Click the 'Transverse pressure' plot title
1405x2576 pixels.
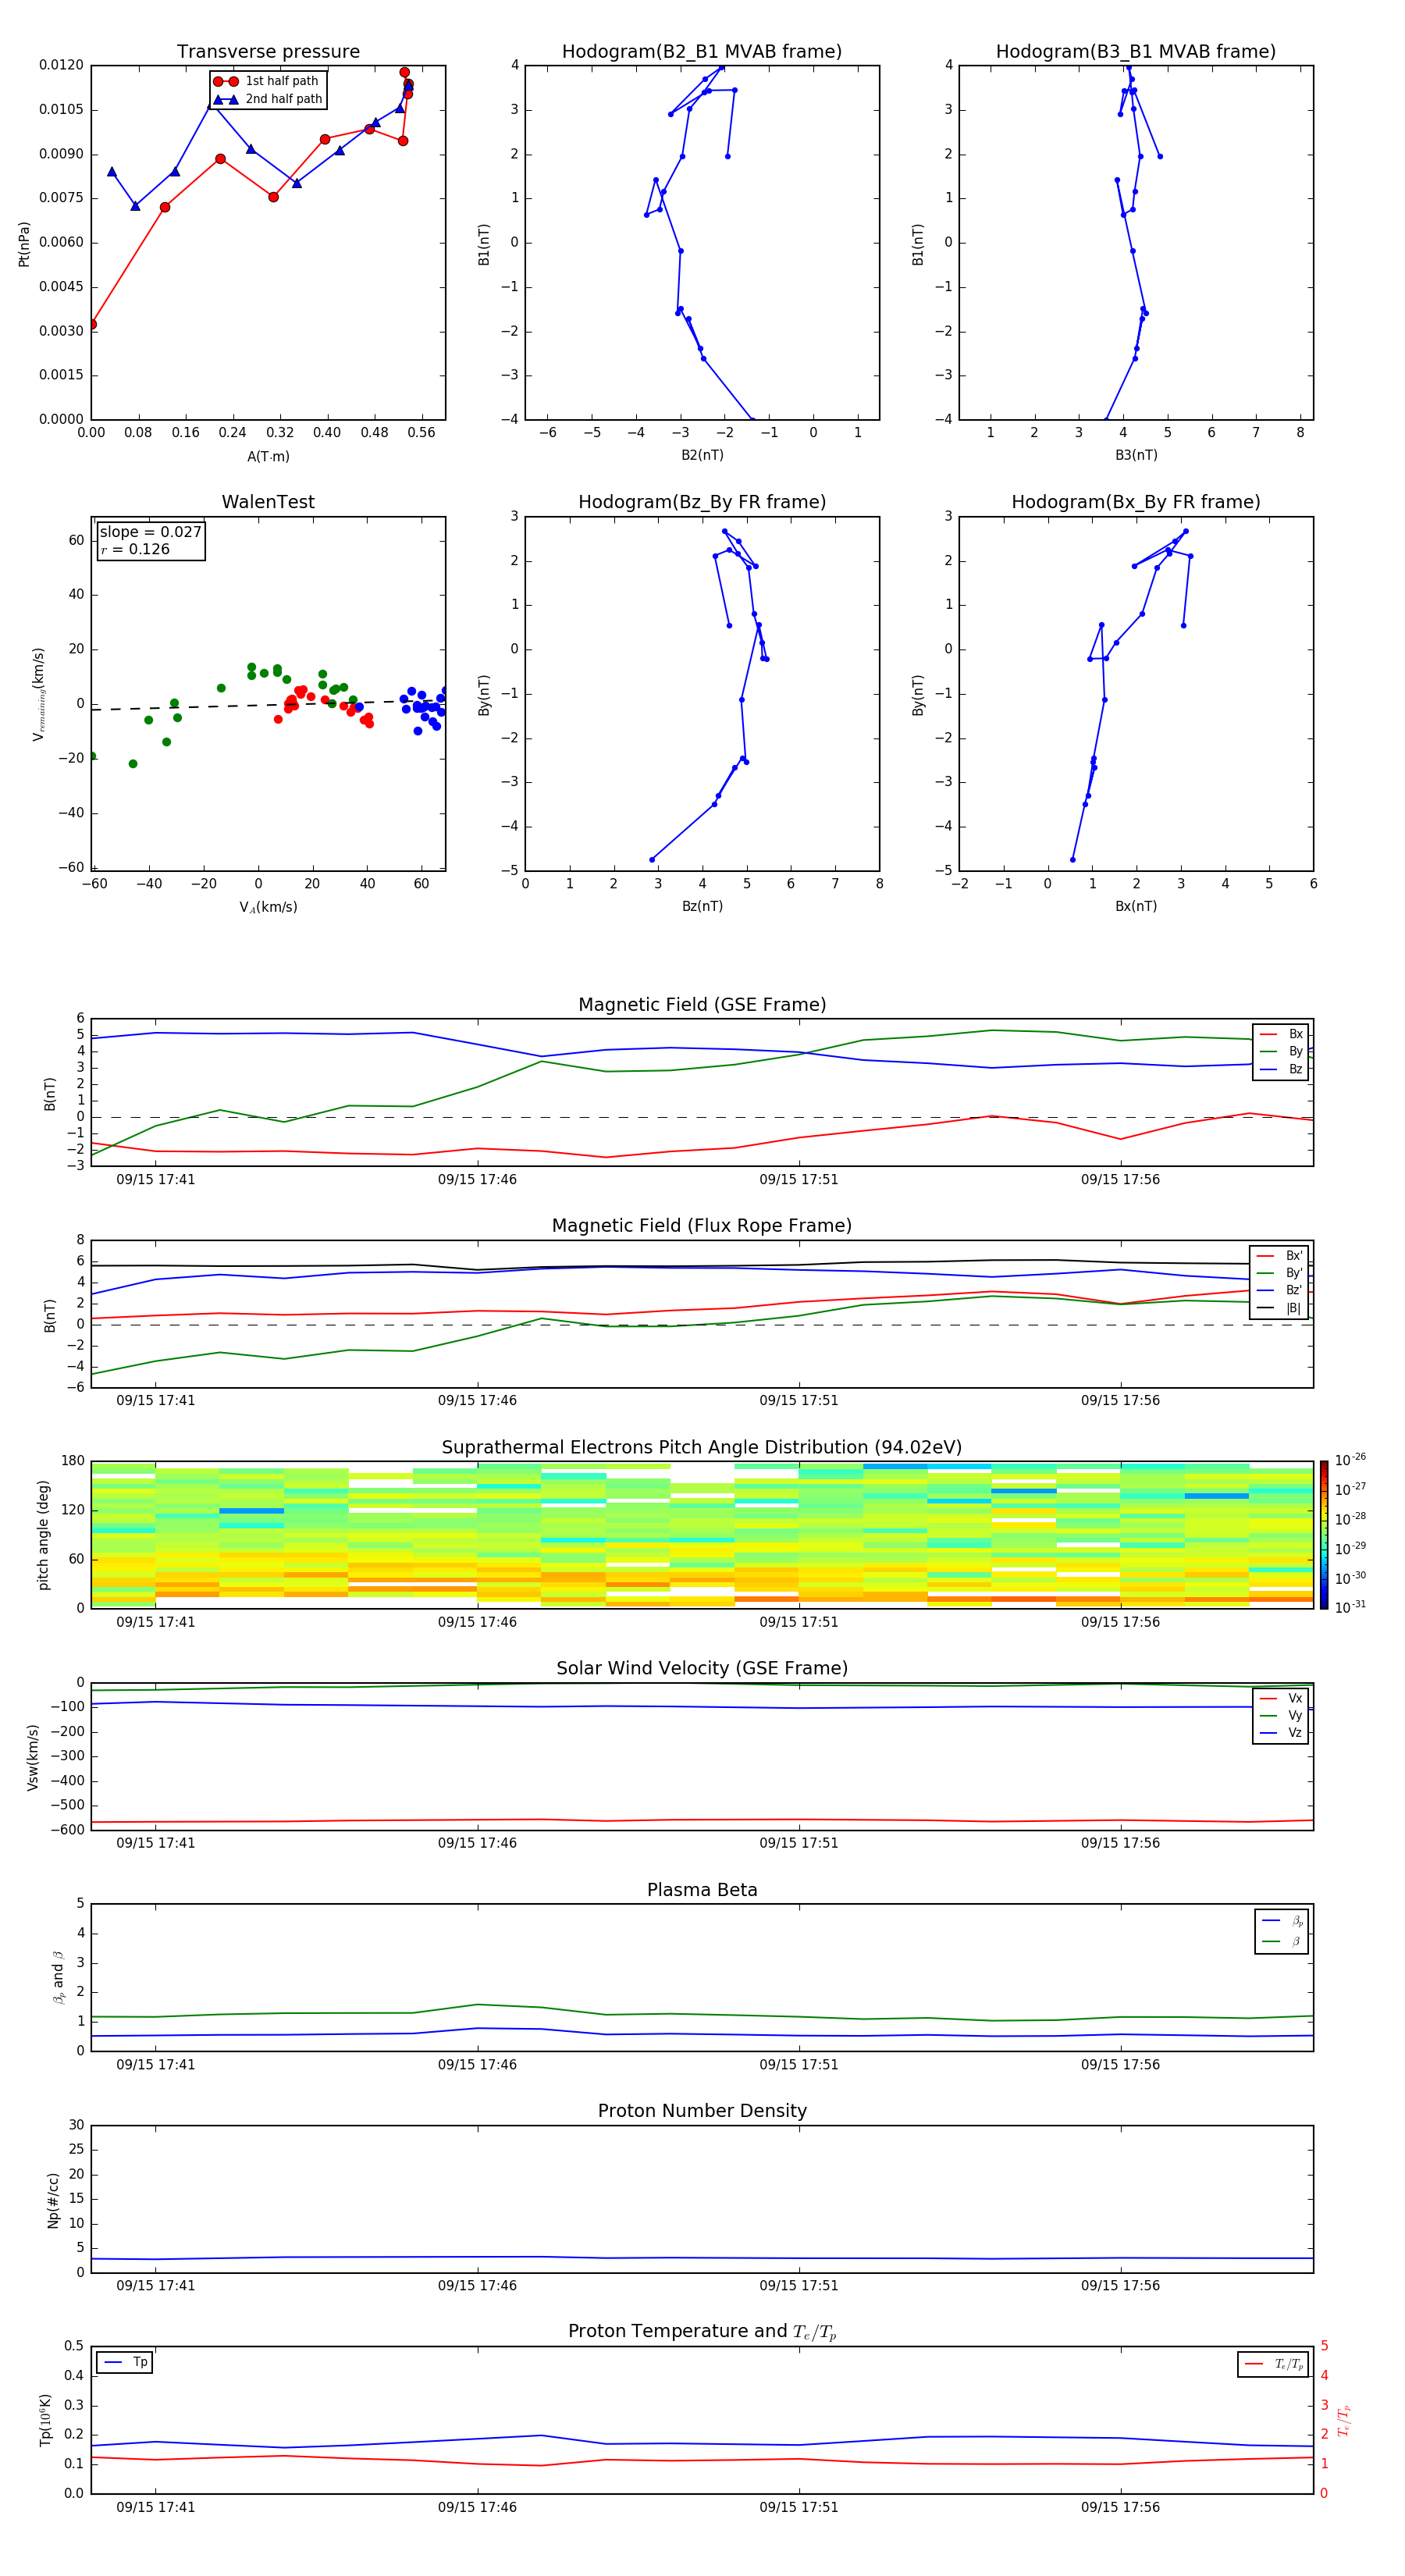[x=268, y=52]
